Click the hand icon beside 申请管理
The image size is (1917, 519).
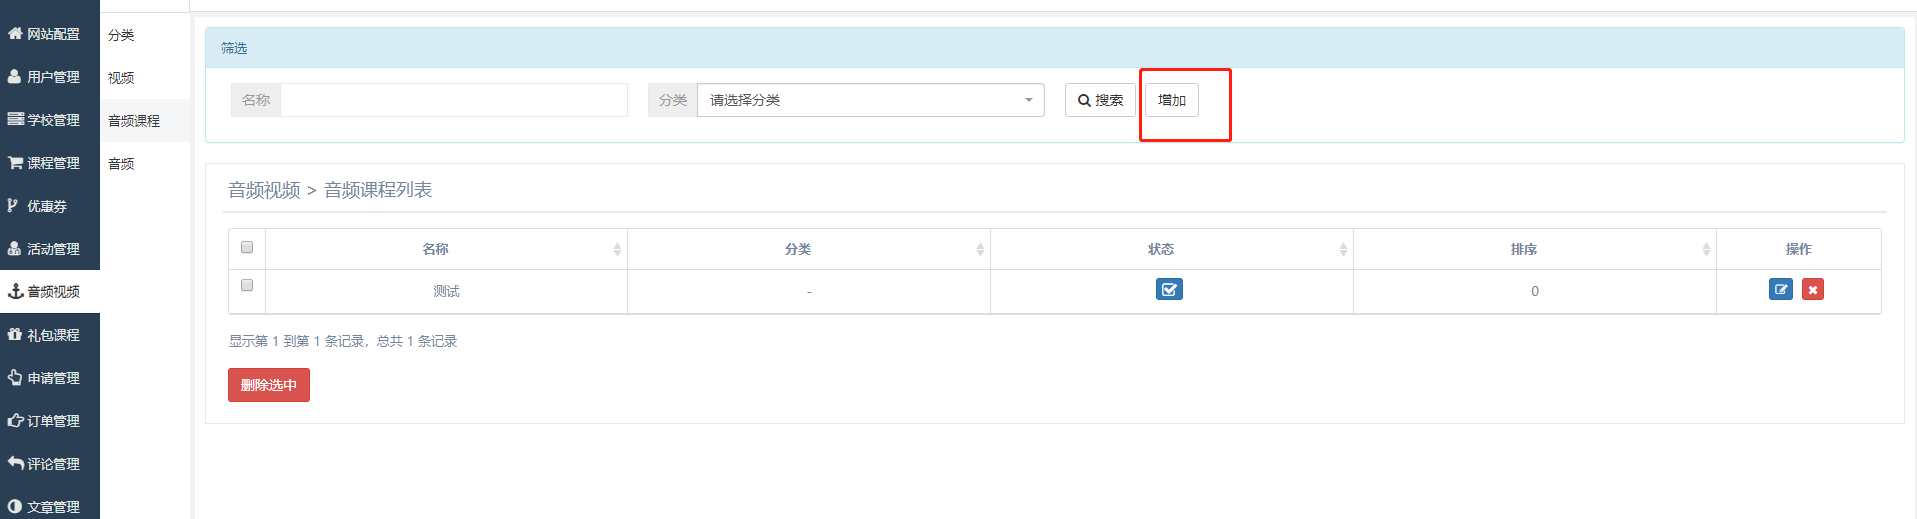(x=15, y=377)
